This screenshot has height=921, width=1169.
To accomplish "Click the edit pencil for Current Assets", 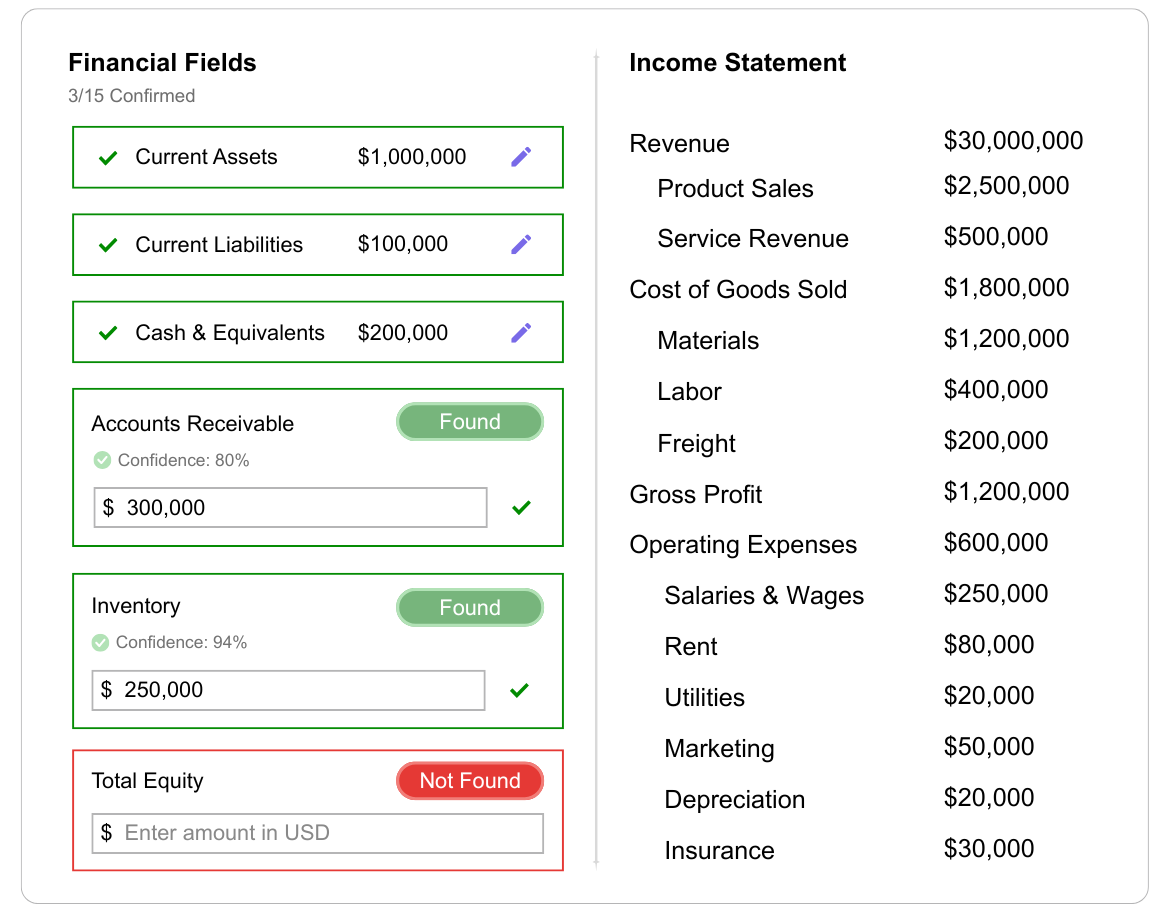I will tap(521, 157).
